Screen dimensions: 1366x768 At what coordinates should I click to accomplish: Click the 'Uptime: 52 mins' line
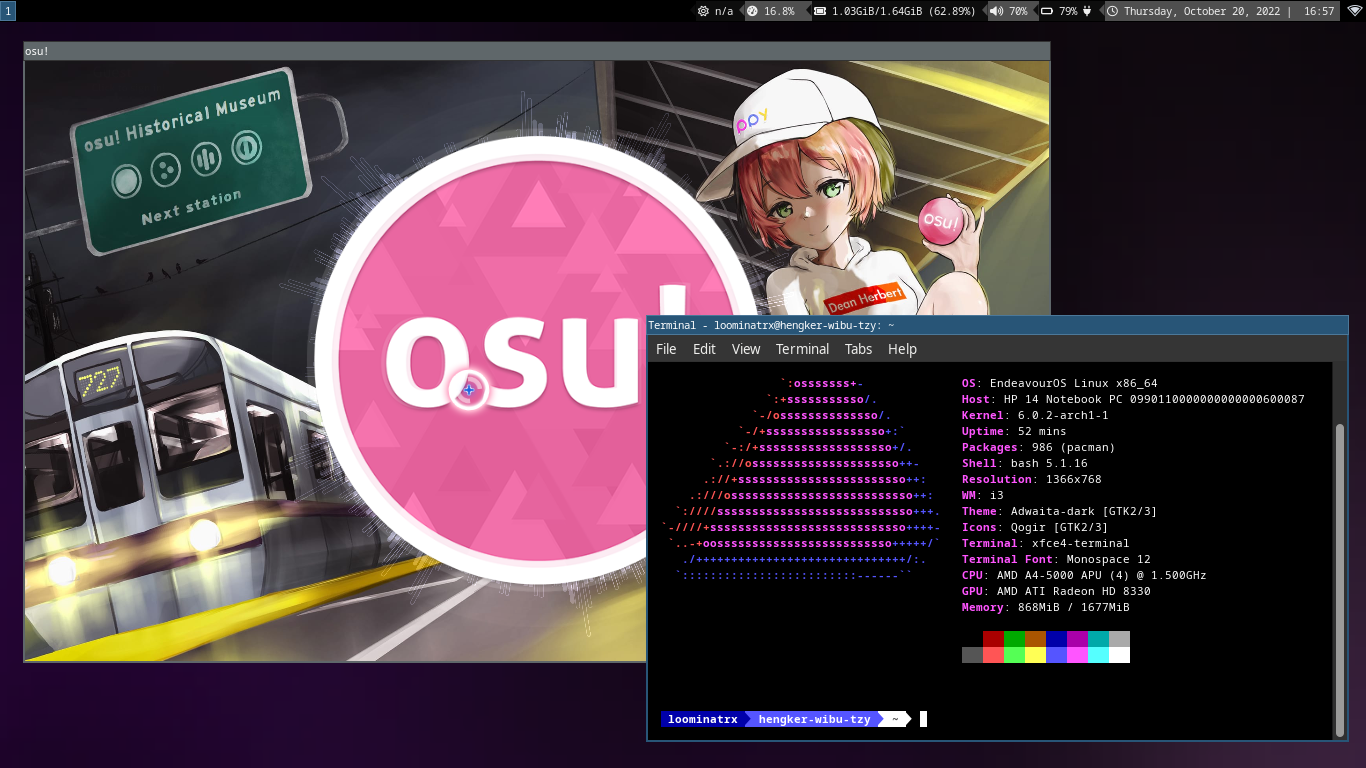(1014, 431)
